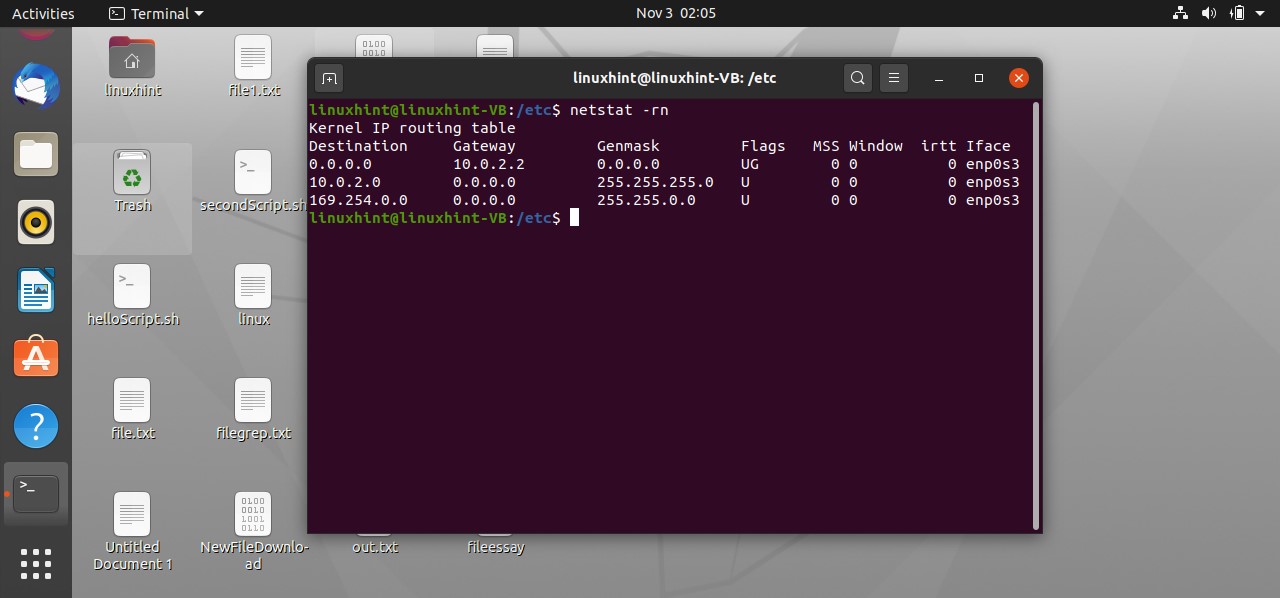Select secondScript.sh on the desktop

pyautogui.click(x=253, y=182)
